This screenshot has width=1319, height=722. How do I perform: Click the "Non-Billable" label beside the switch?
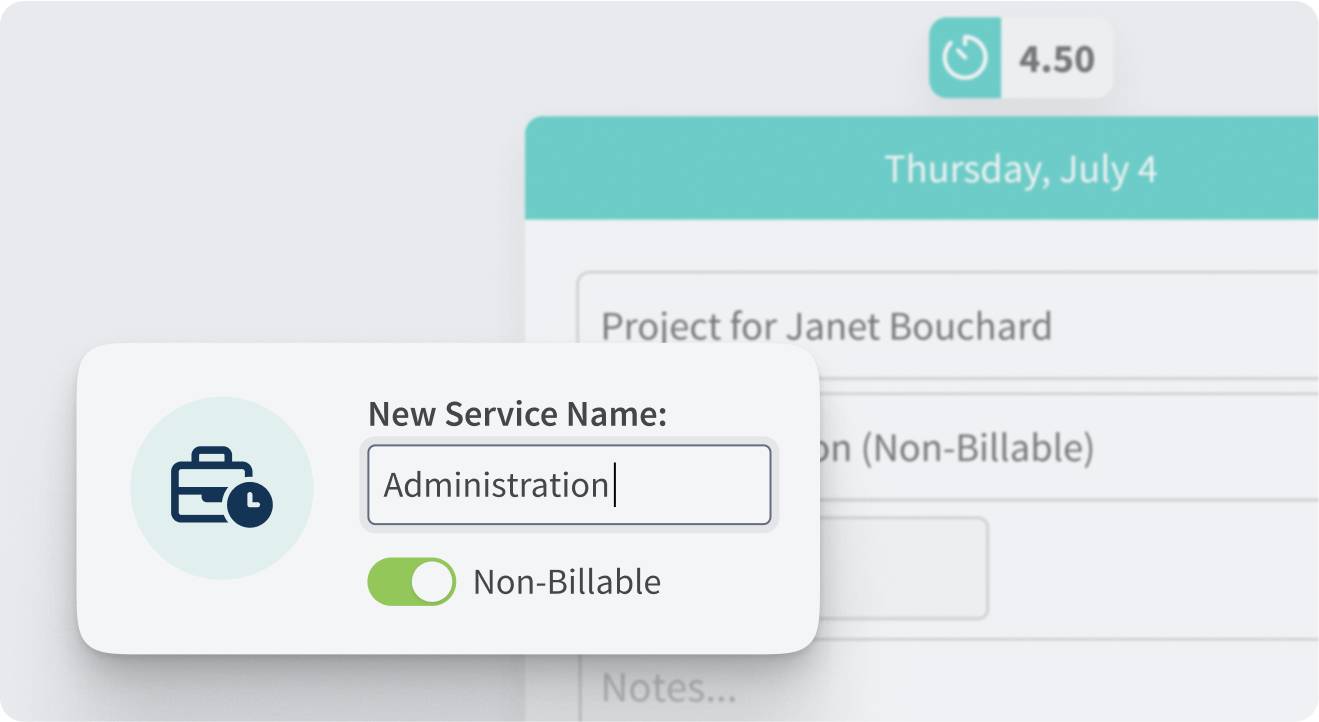tap(566, 582)
